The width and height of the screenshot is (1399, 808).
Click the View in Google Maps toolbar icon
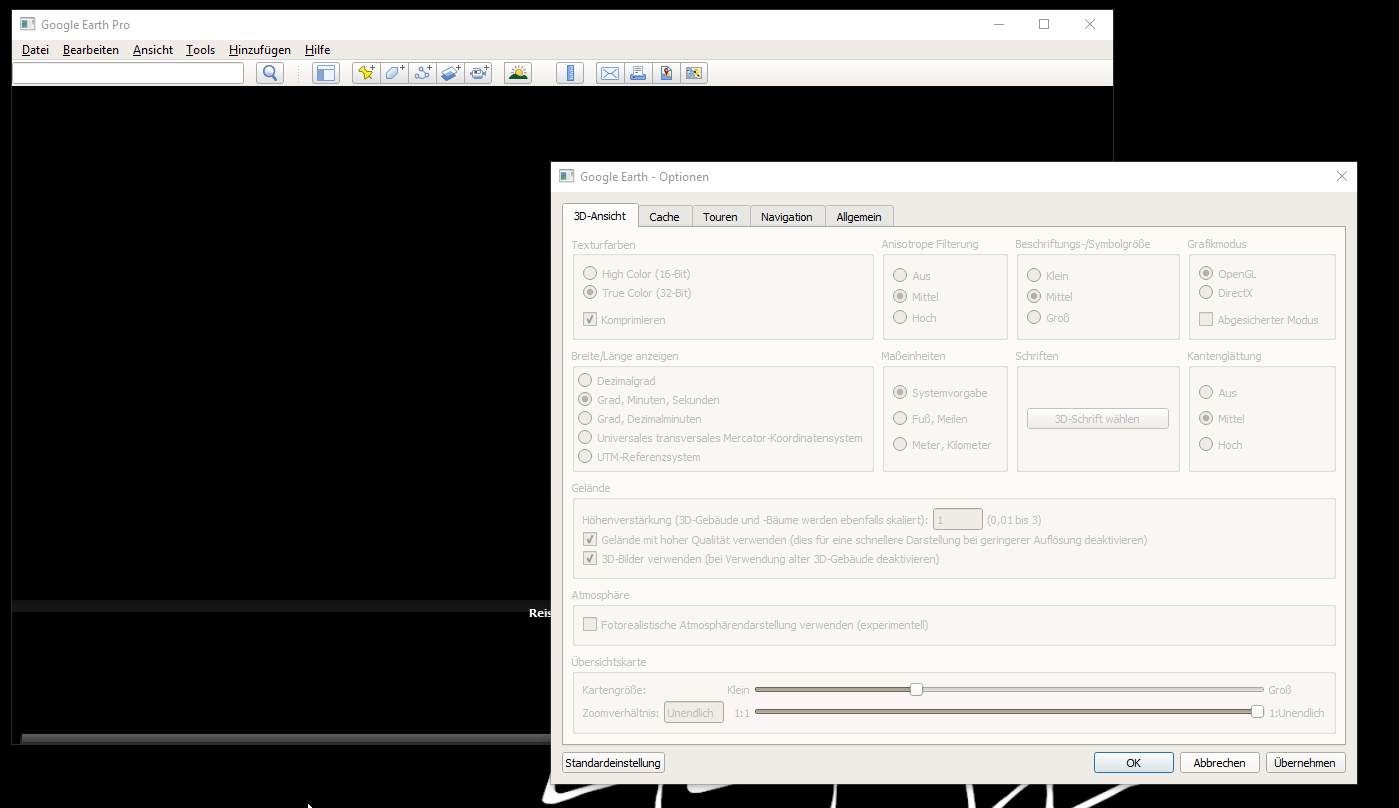tap(694, 73)
